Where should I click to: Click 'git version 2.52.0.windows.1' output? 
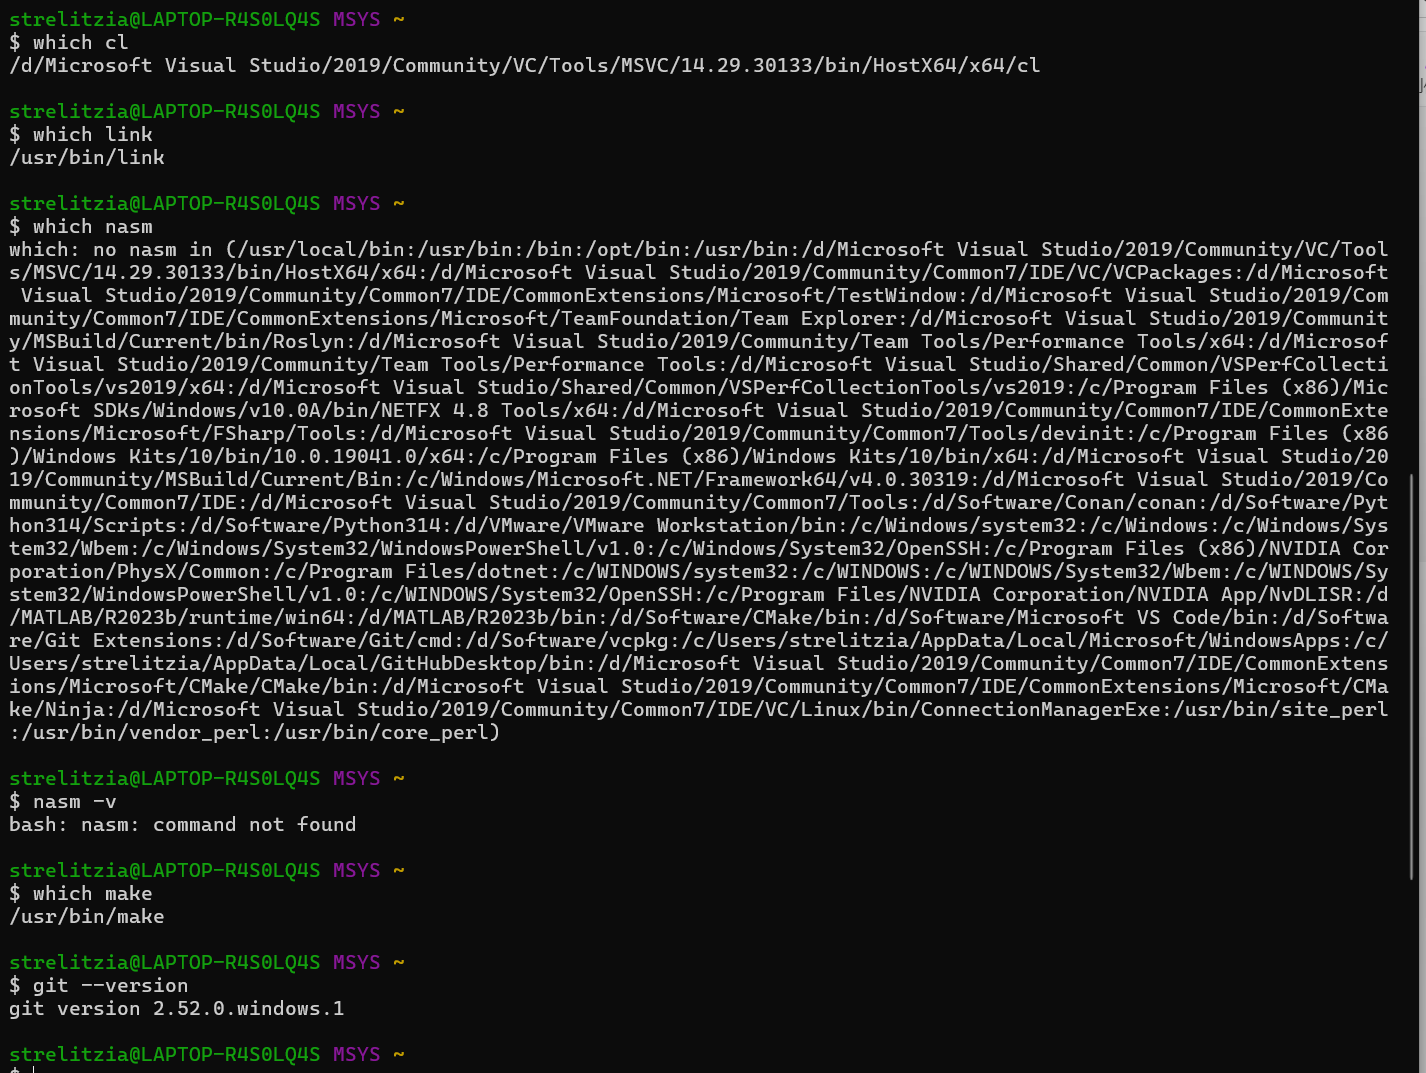tap(177, 1008)
